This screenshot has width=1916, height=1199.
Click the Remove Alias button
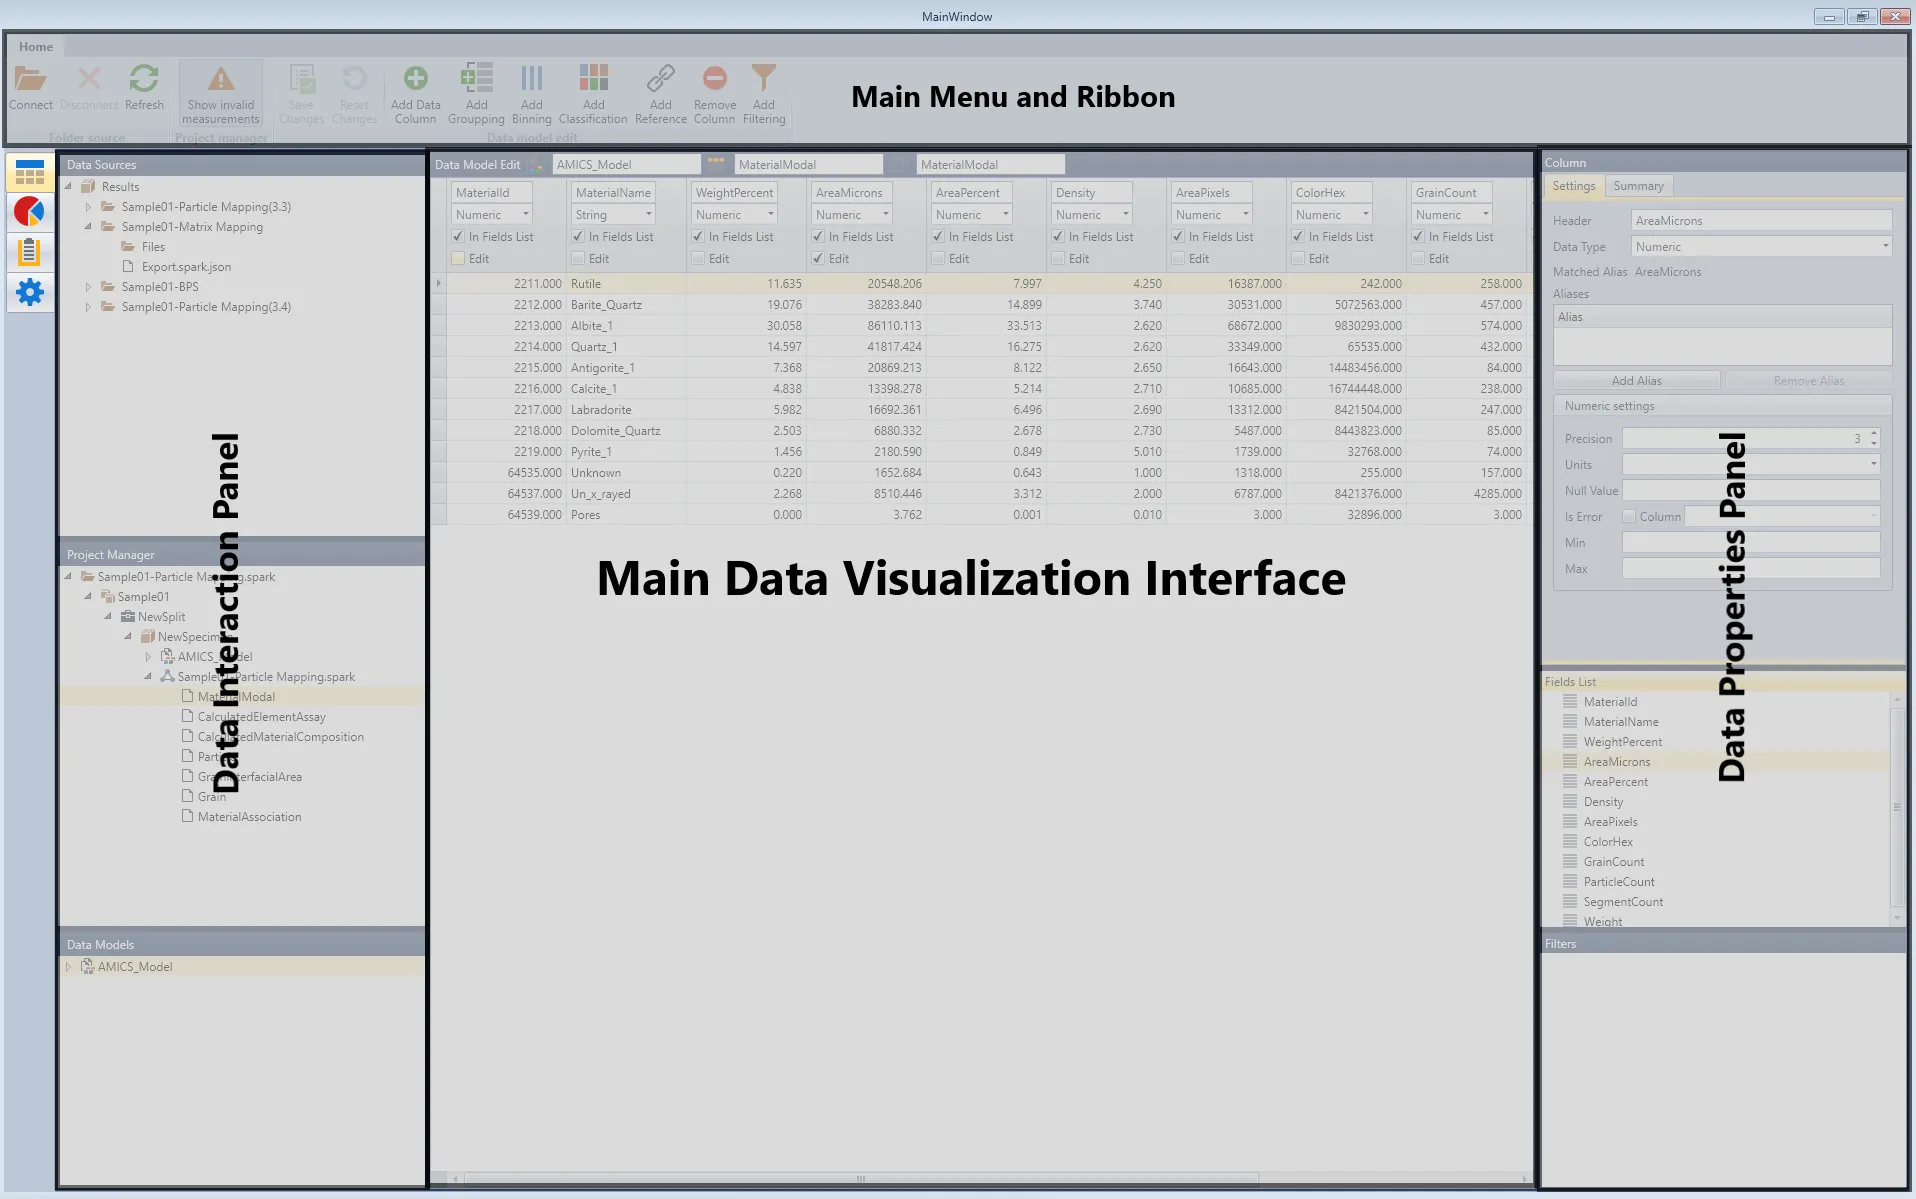[x=1808, y=381]
